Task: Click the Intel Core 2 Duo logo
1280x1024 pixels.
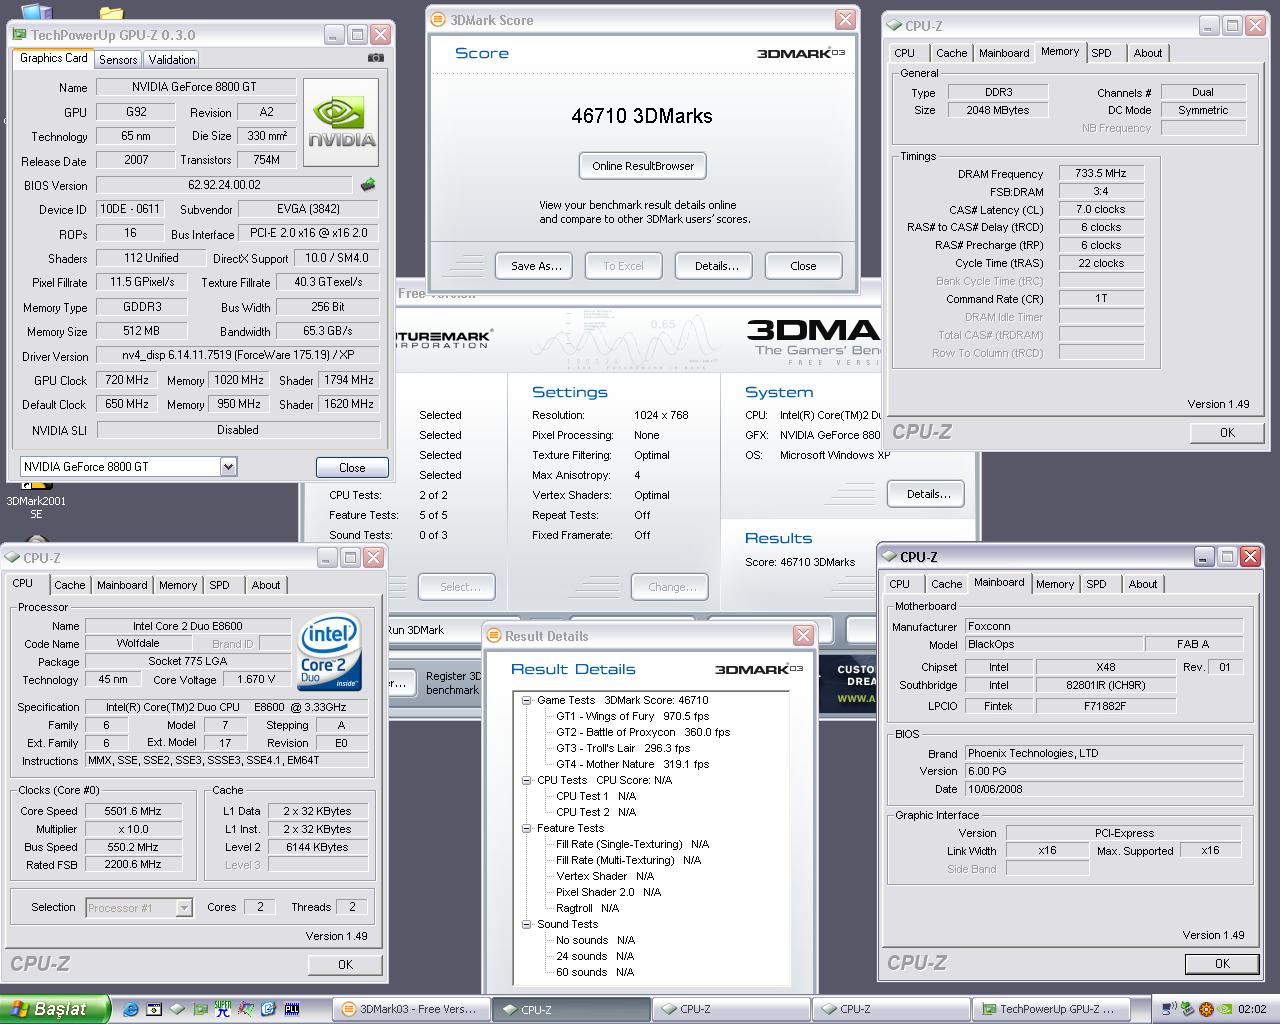Action: coord(328,654)
